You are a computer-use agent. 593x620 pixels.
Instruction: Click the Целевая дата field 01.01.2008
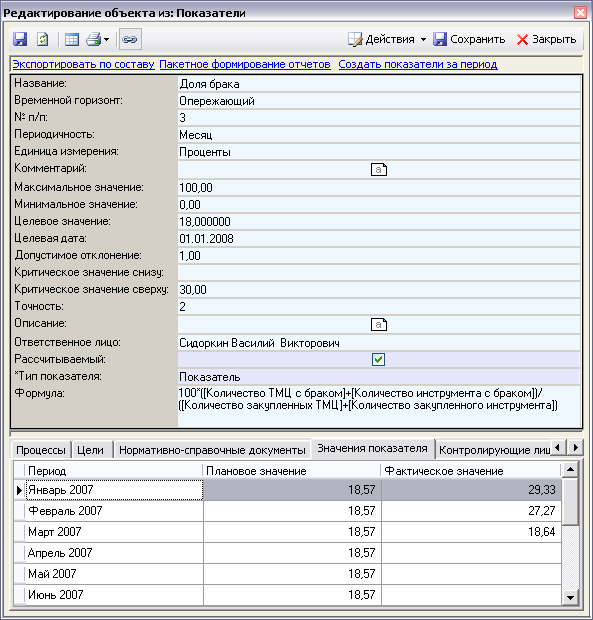379,238
